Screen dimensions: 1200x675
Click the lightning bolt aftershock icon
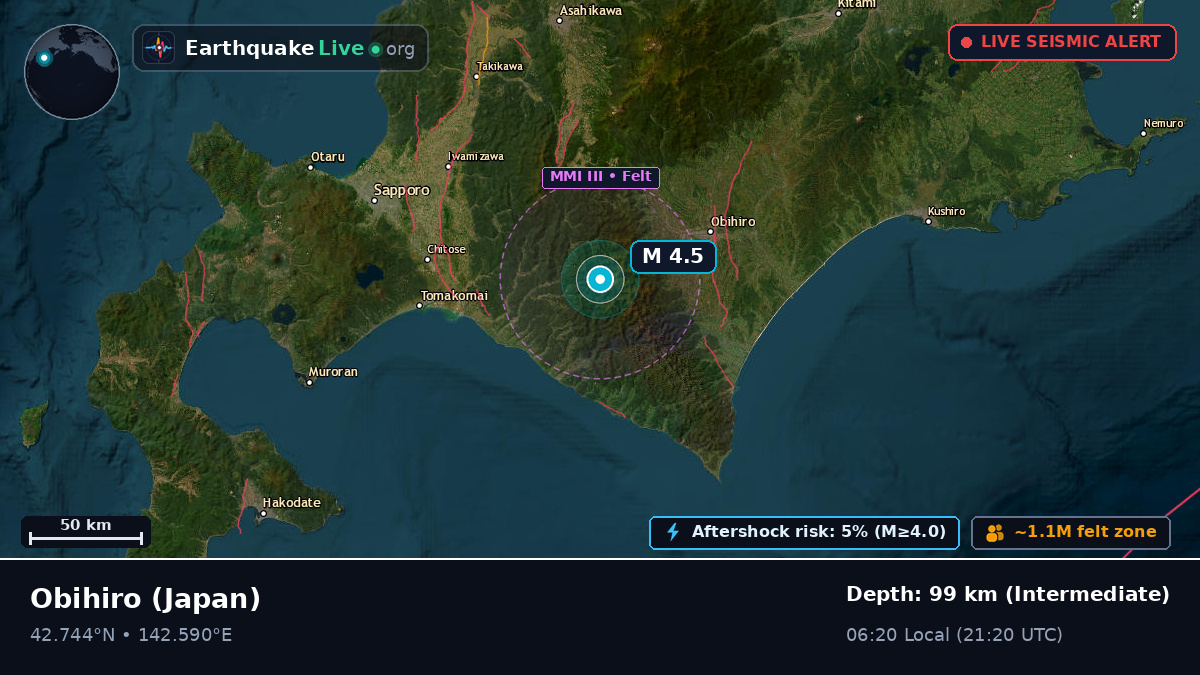point(673,532)
